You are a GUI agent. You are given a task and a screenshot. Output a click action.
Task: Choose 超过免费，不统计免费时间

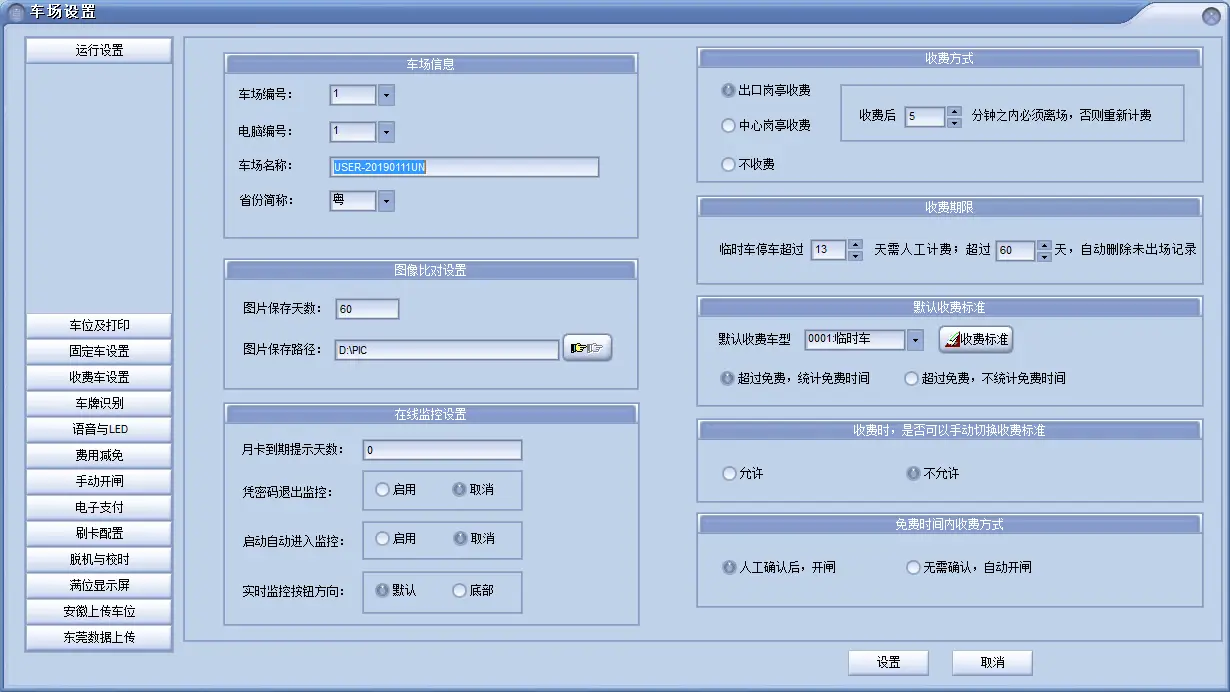pos(910,378)
